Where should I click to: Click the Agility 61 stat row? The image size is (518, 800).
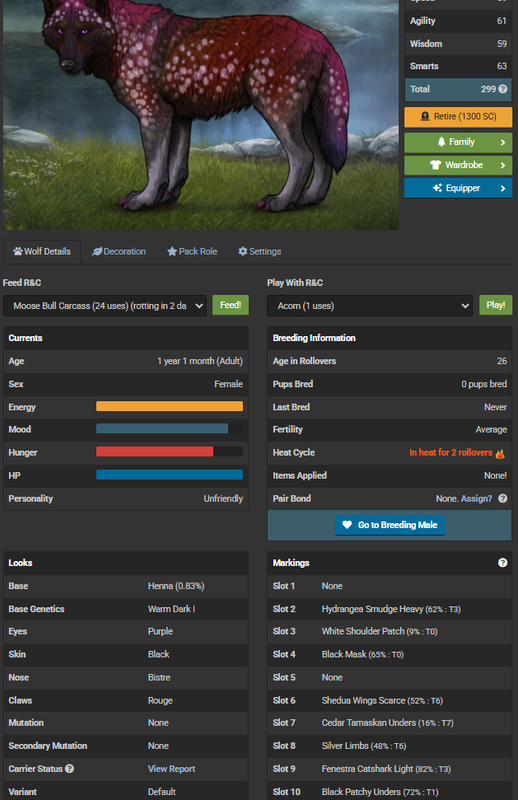pyautogui.click(x=458, y=21)
